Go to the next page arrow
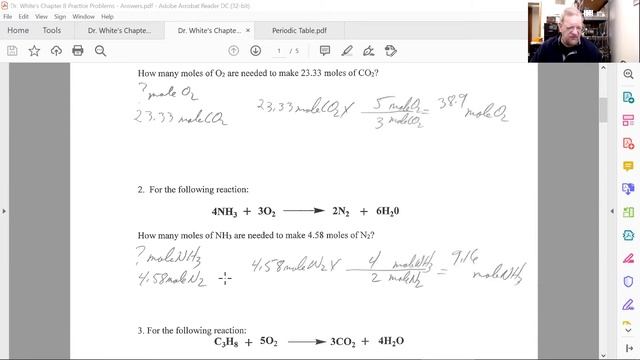The image size is (640, 360). coord(256,51)
